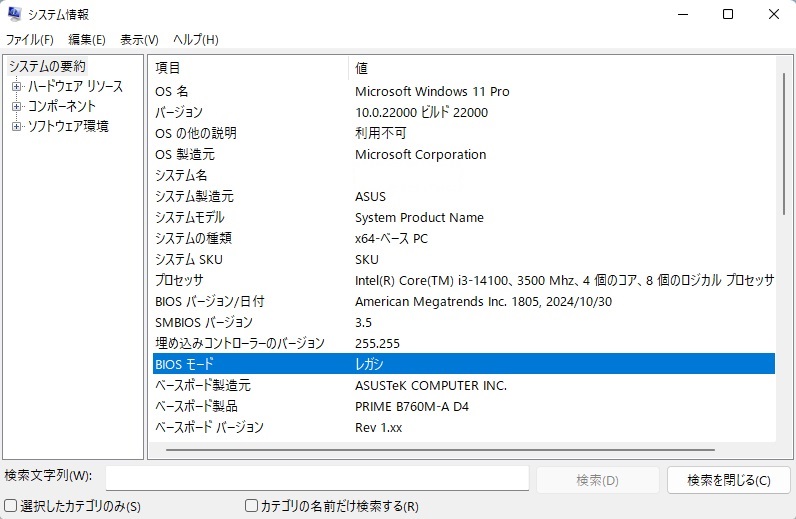Select the OS 名 row
This screenshot has width=796, height=519.
[x=464, y=91]
